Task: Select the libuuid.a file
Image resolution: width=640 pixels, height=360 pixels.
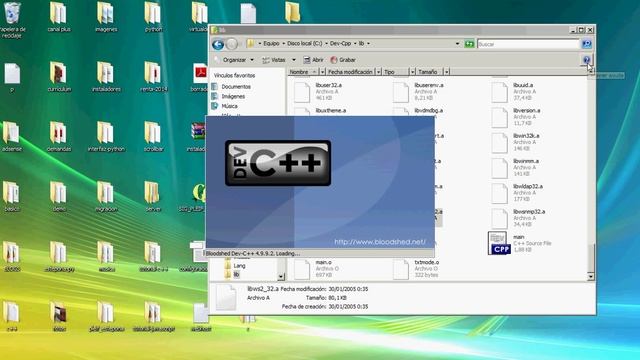Action: [x=513, y=91]
